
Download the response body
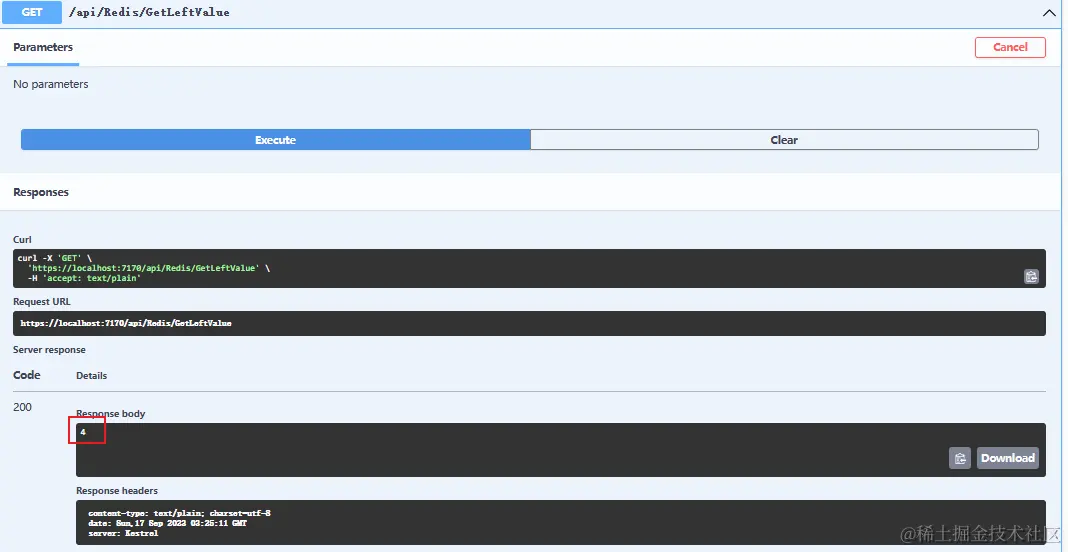click(x=1008, y=458)
